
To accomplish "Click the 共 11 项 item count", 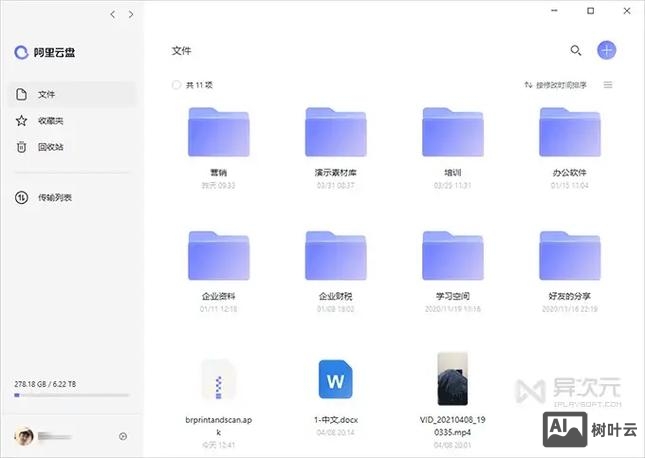I will pos(199,85).
